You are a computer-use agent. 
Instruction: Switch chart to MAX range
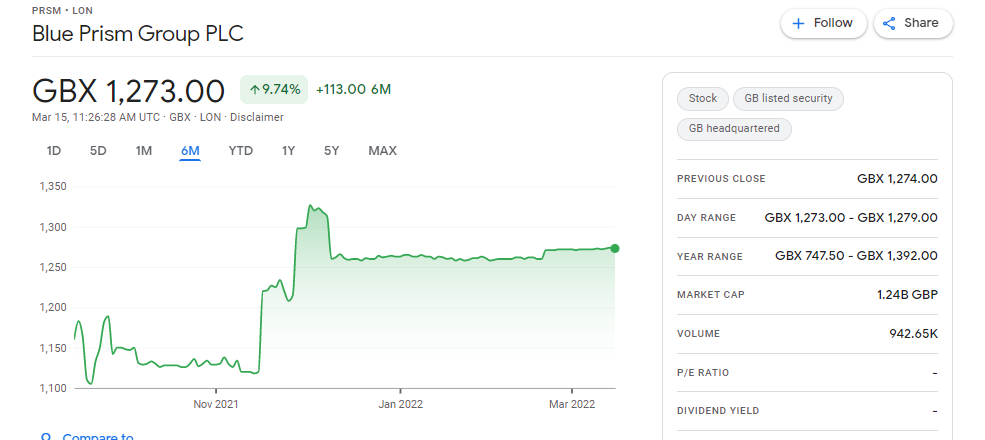(x=383, y=151)
